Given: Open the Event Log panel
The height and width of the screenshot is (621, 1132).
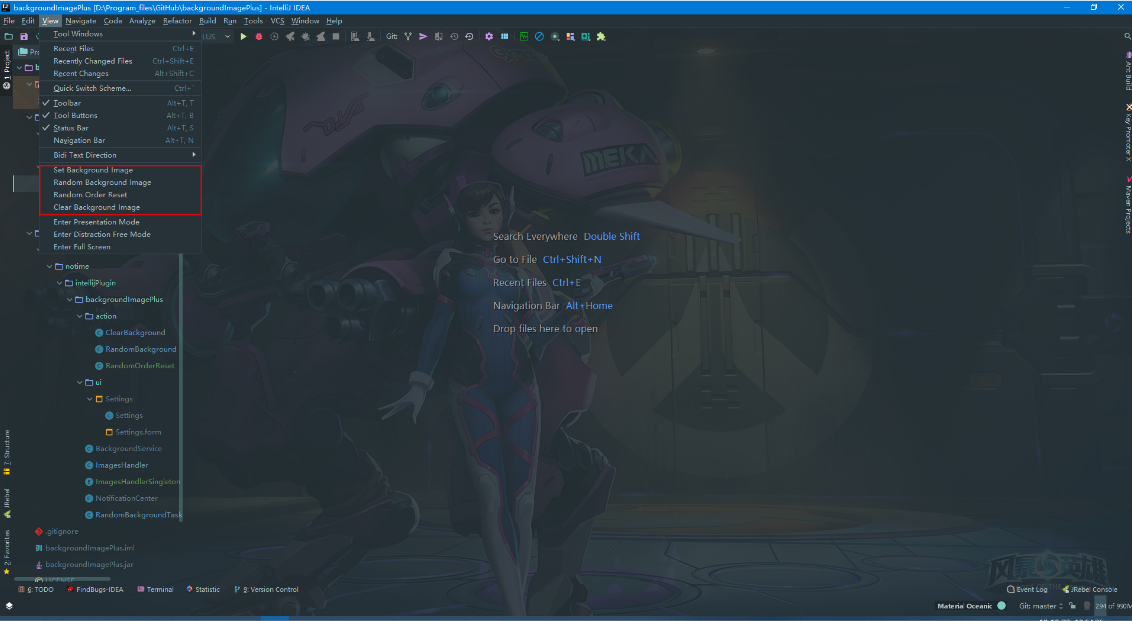Looking at the screenshot, I should tap(1027, 589).
